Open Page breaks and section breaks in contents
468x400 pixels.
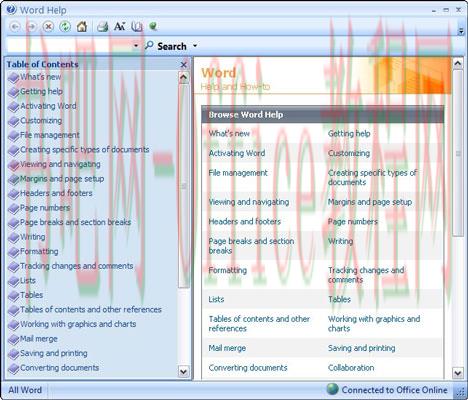[76, 222]
